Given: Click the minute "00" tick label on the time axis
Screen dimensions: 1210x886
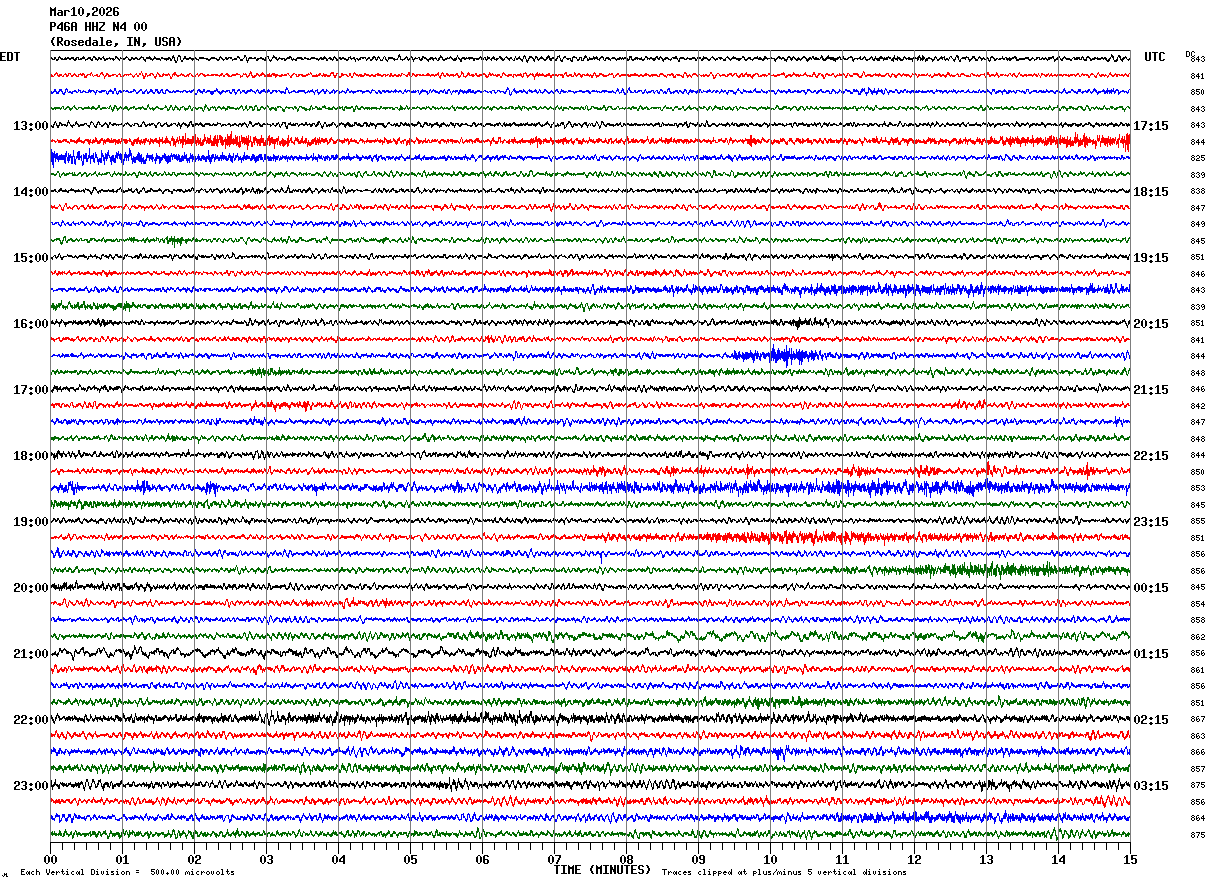Looking at the screenshot, I should tap(50, 860).
